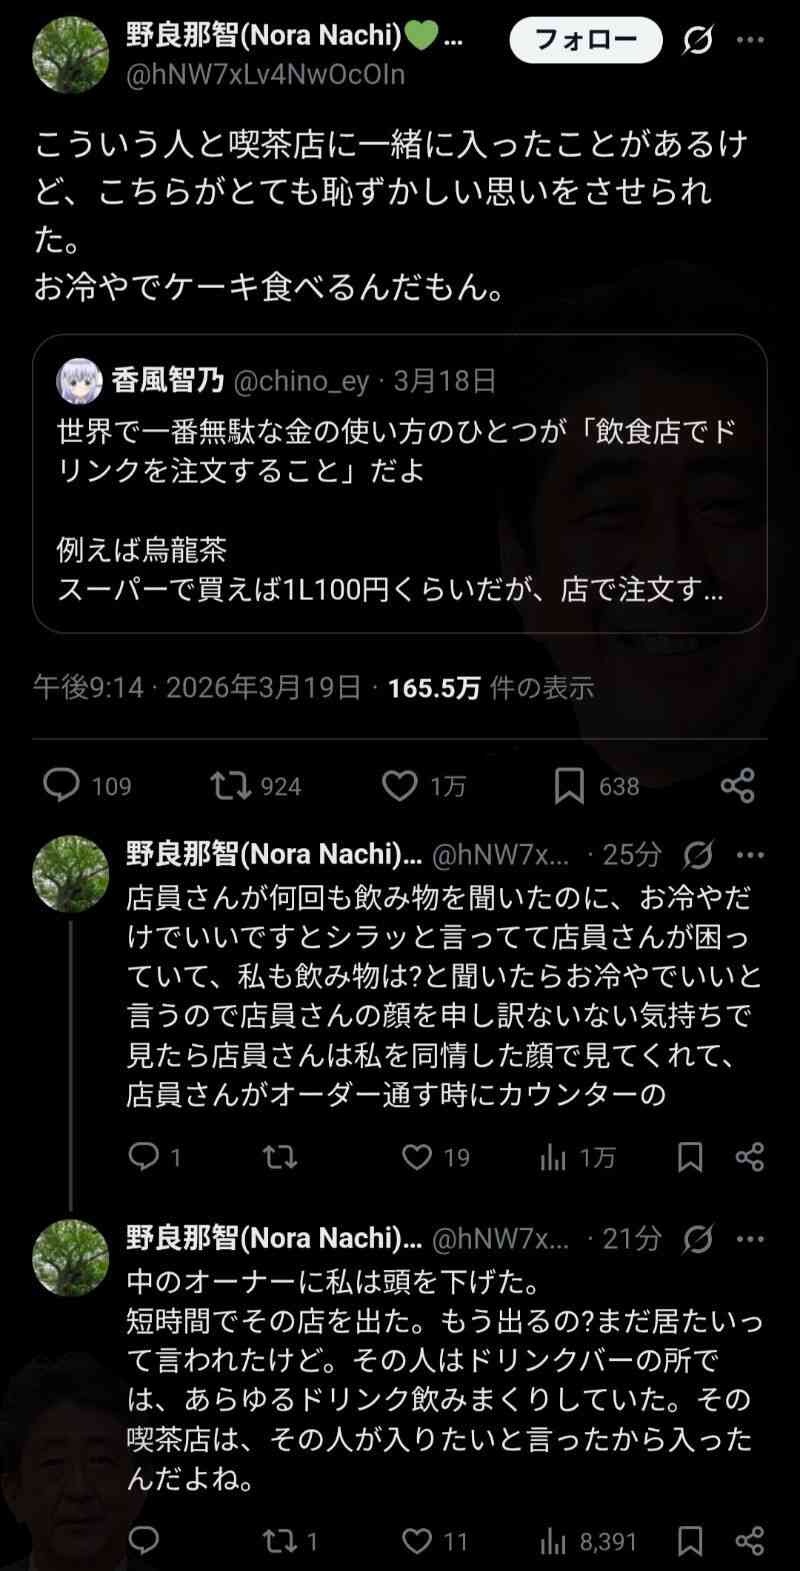Reply to the main post with 109 replies
This screenshot has height=1571, width=800.
point(62,786)
